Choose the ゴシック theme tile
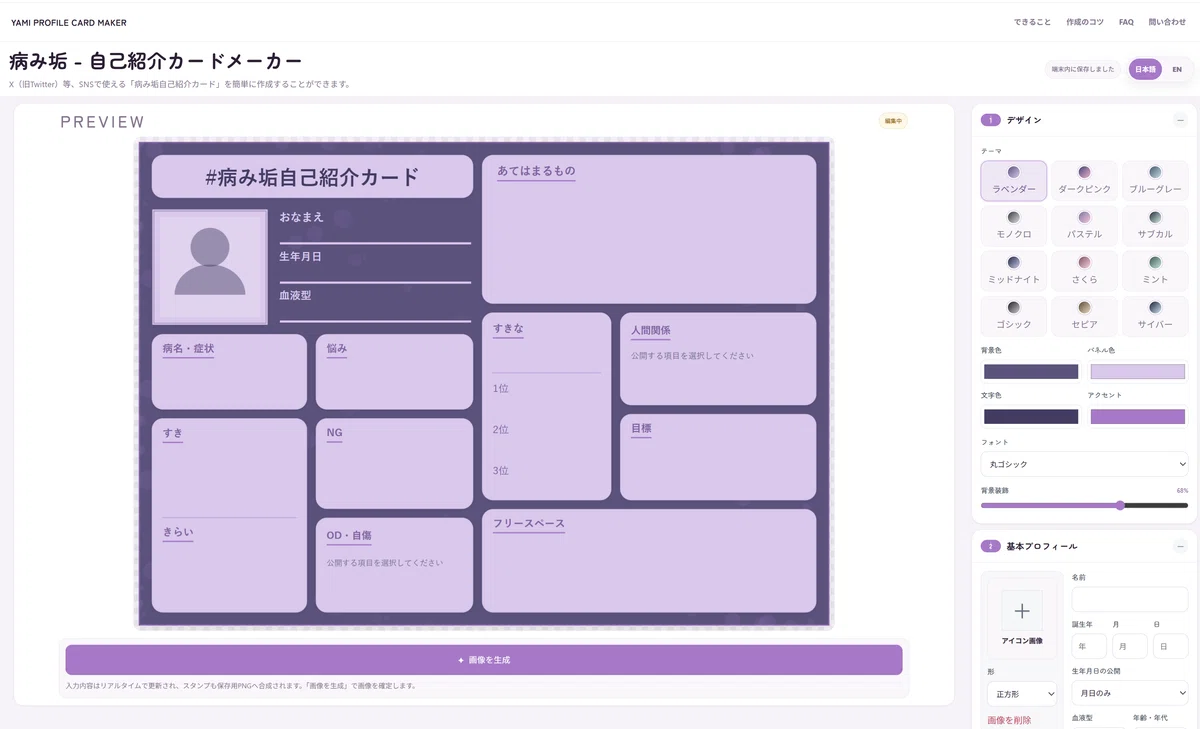1200x729 pixels. coord(1014,316)
